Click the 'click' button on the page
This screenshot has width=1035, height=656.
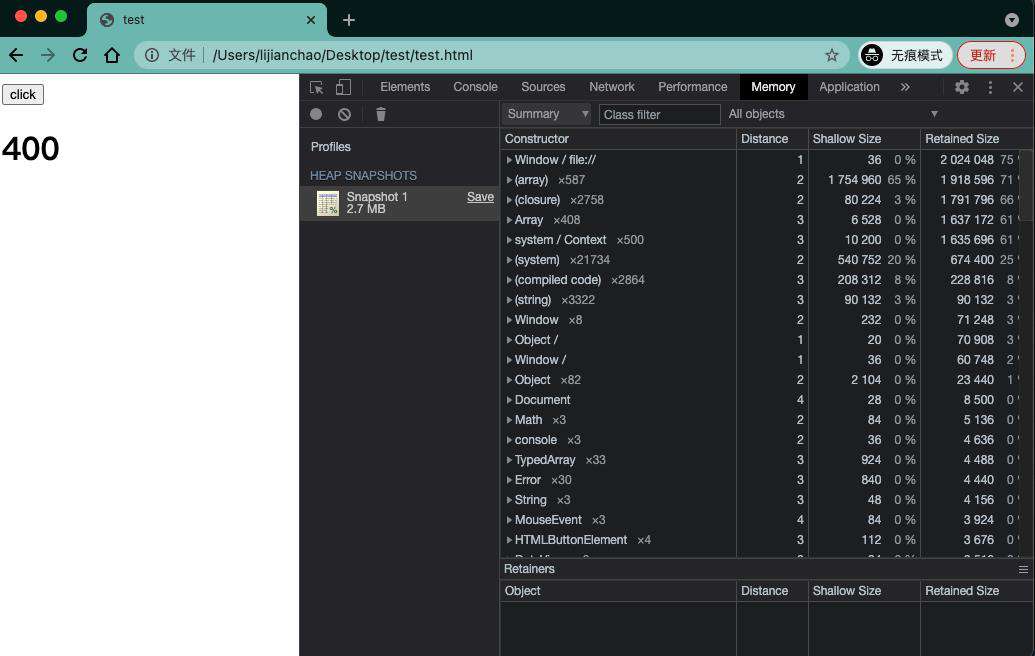click(23, 94)
